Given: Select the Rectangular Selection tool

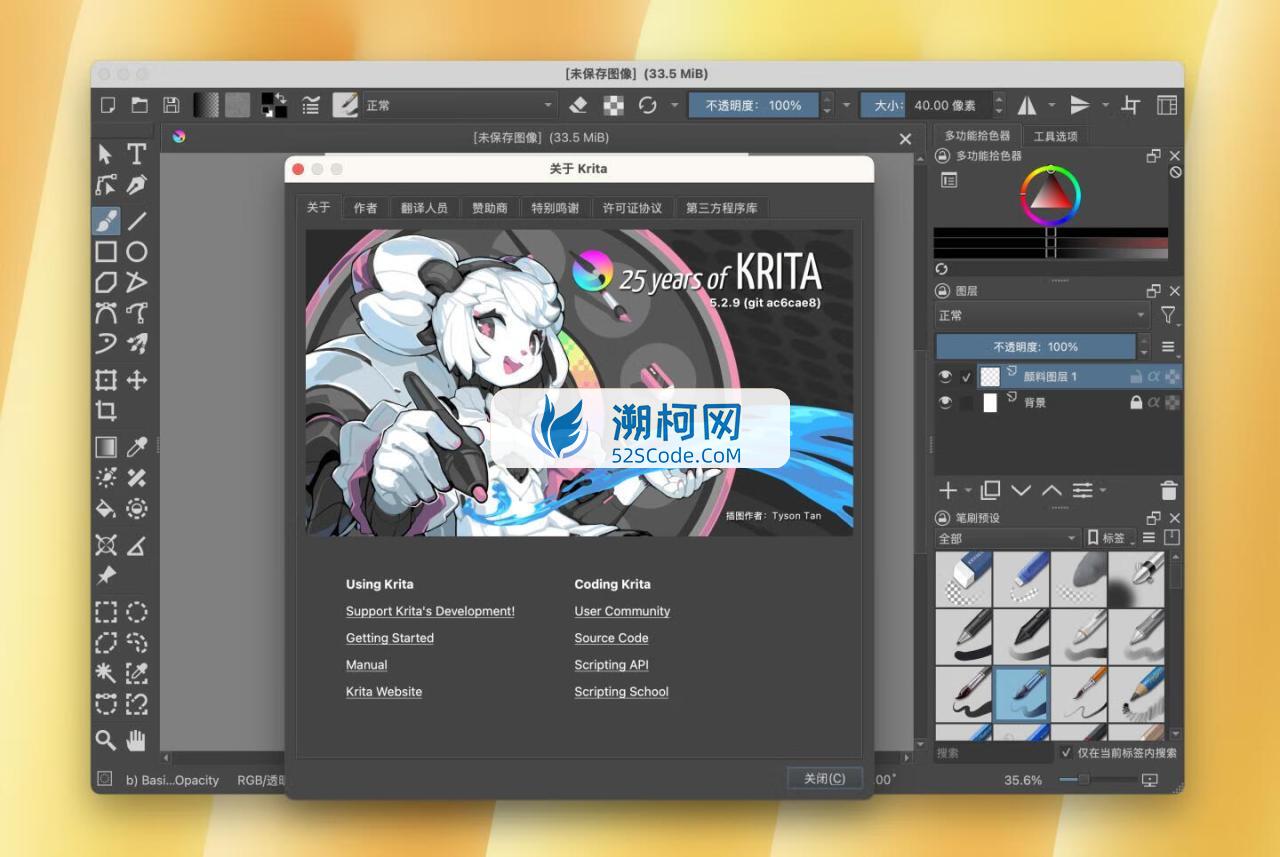Looking at the screenshot, I should tap(106, 611).
